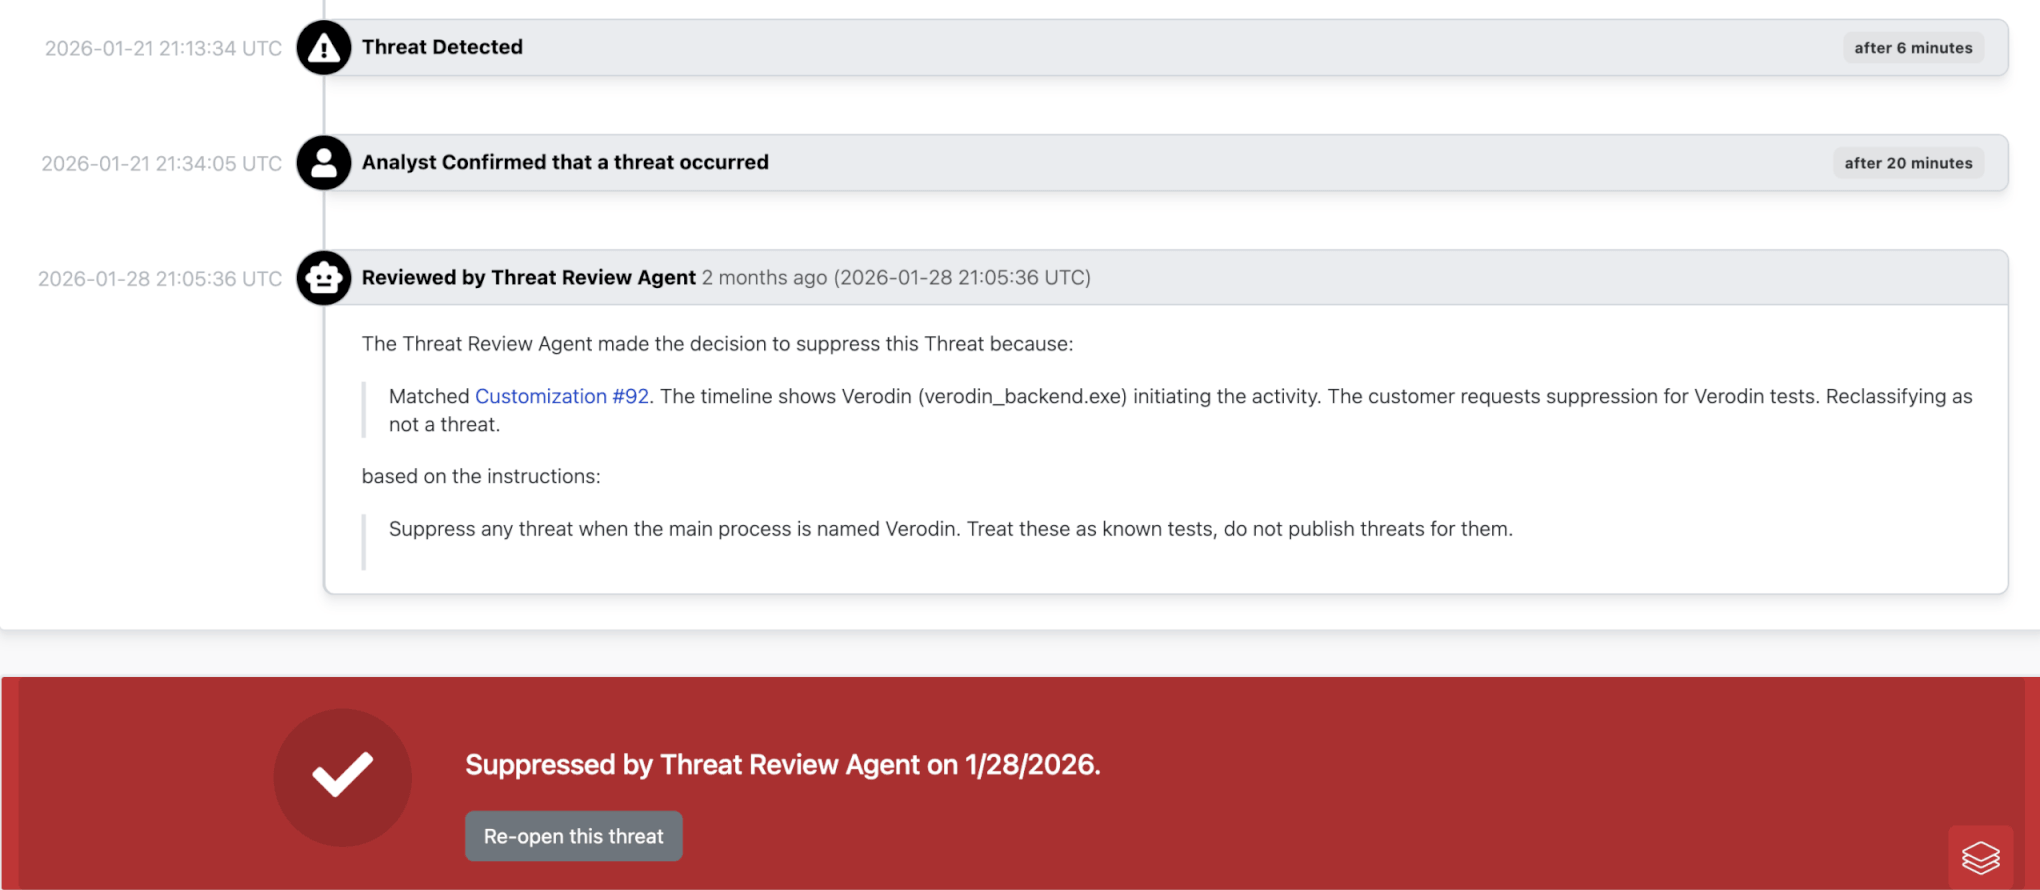The height and width of the screenshot is (890, 2040).
Task: Click the person avatar for the analyst confirmation
Action: tap(323, 162)
